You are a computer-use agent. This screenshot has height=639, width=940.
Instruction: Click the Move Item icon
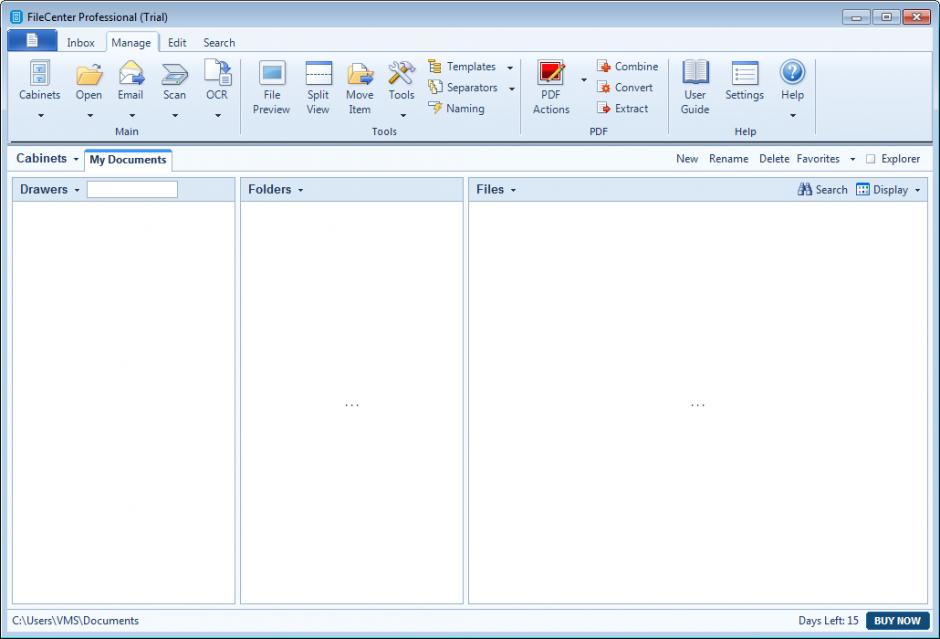pyautogui.click(x=360, y=74)
